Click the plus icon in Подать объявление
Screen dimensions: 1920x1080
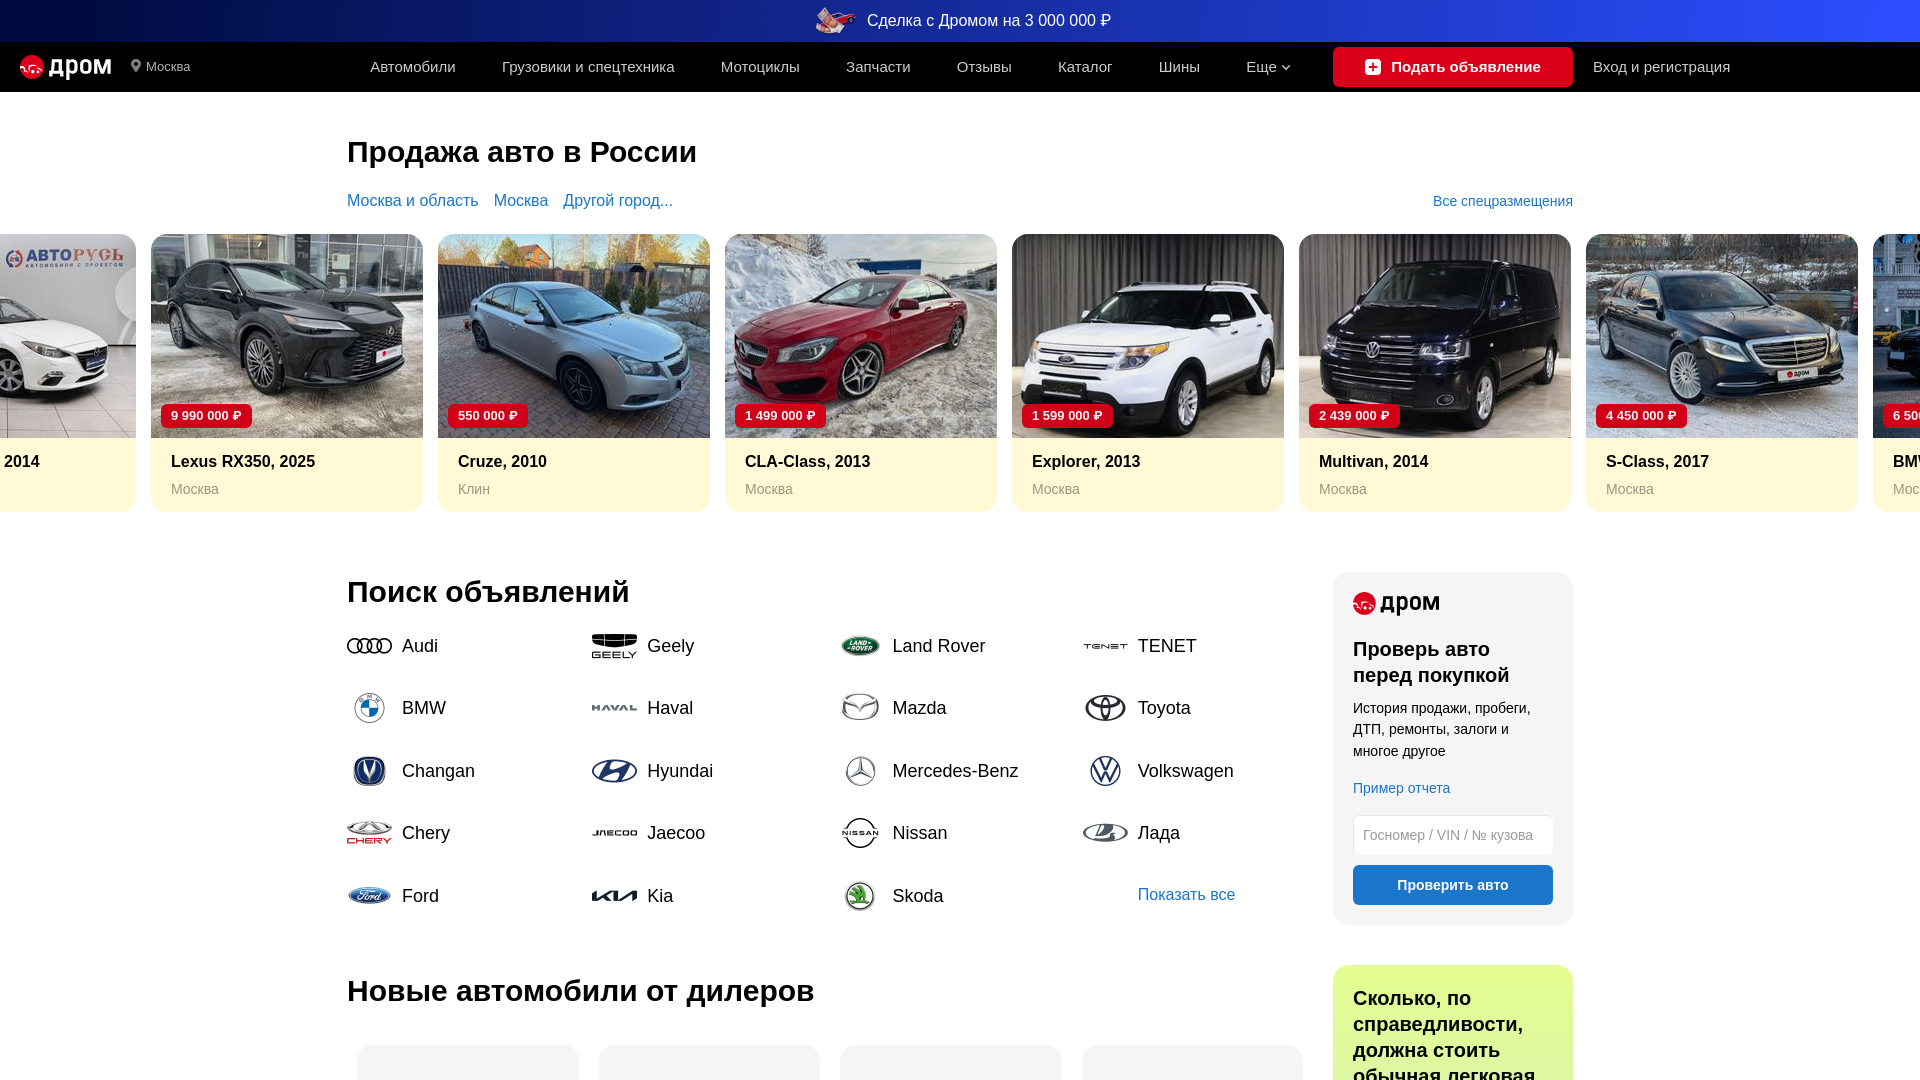(1373, 67)
